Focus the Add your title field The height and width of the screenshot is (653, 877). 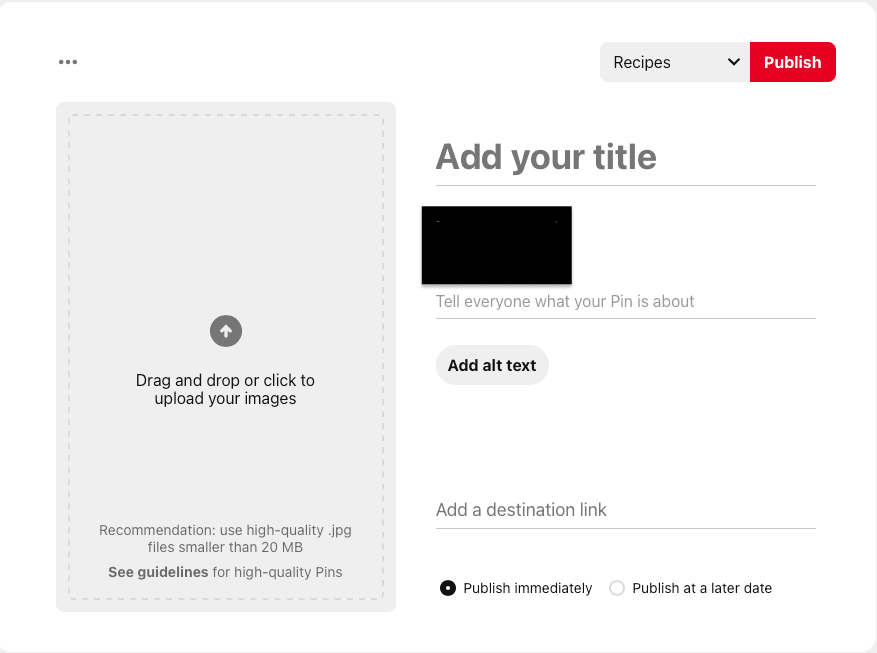tap(625, 157)
